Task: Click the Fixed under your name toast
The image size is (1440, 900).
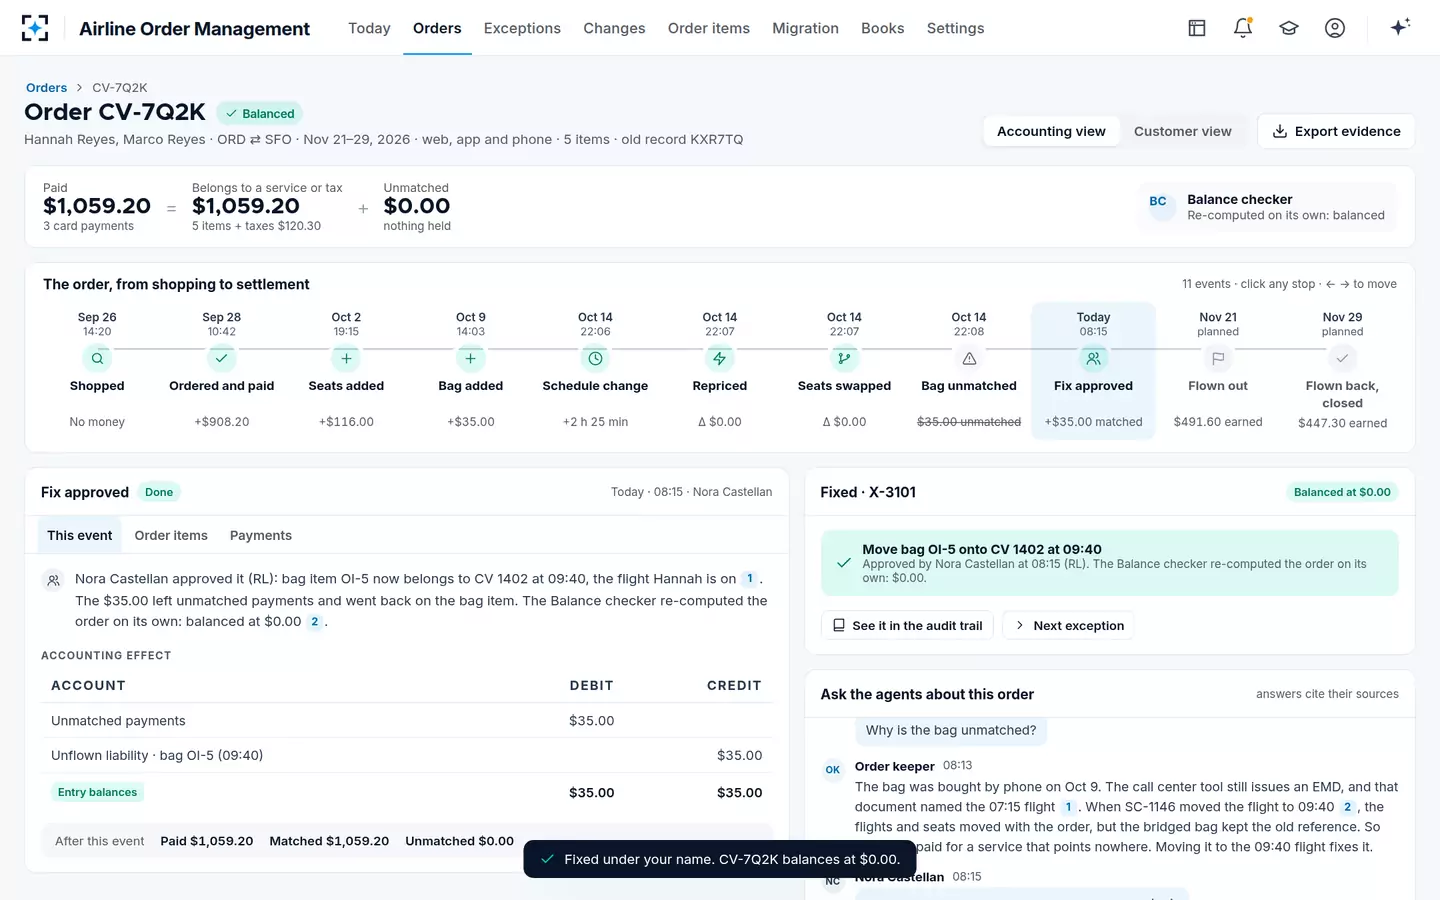Action: click(720, 859)
